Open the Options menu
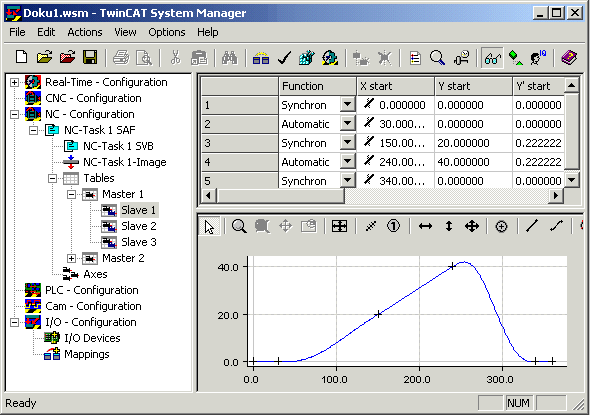The image size is (590, 415). coord(167,32)
